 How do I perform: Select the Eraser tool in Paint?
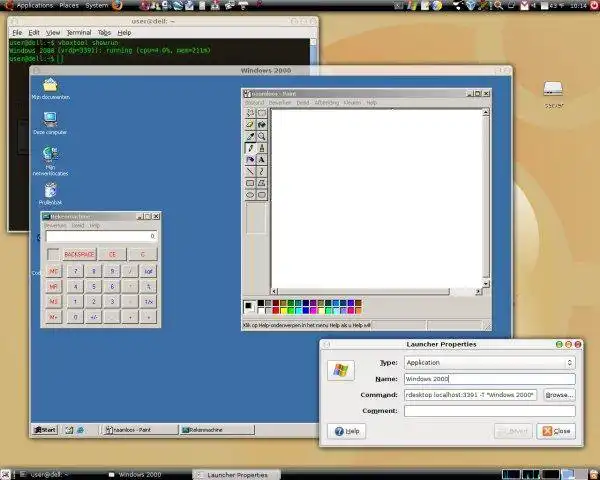(250, 124)
